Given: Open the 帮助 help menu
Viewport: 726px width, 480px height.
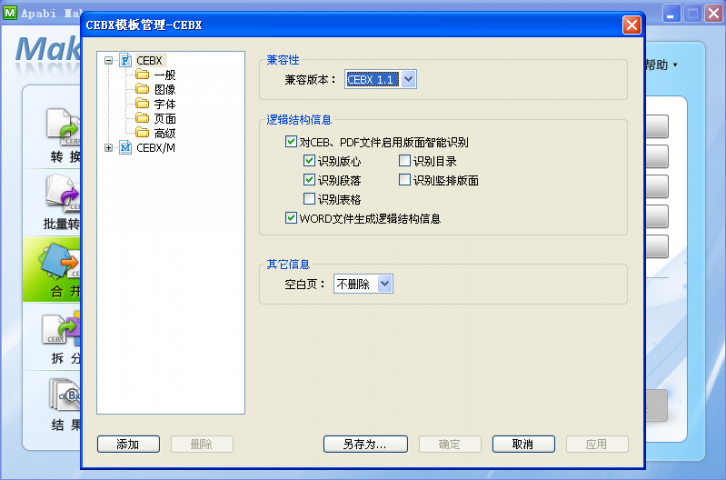Looking at the screenshot, I should pos(660,65).
